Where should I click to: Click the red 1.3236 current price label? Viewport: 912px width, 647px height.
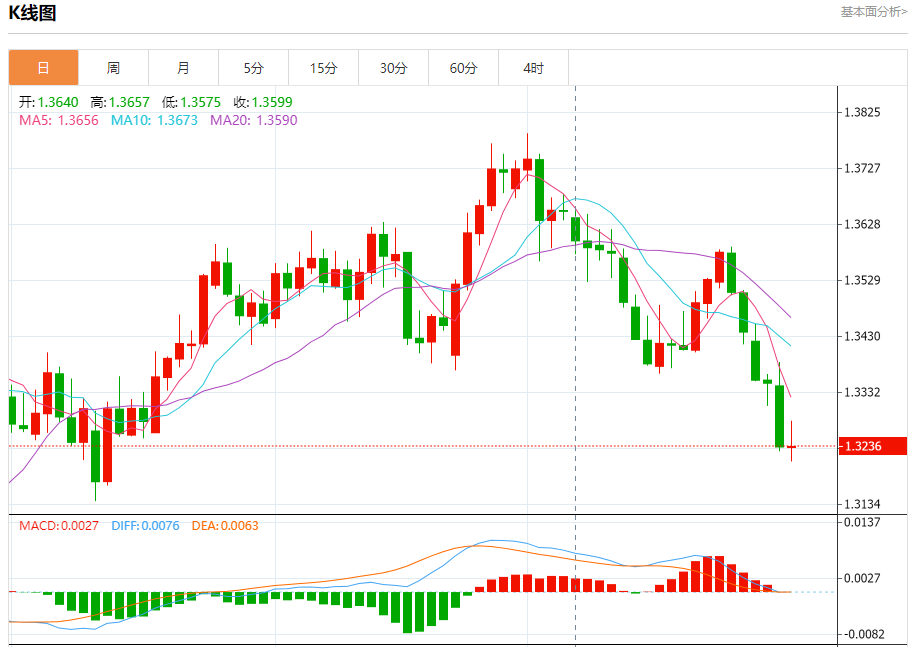click(x=872, y=446)
